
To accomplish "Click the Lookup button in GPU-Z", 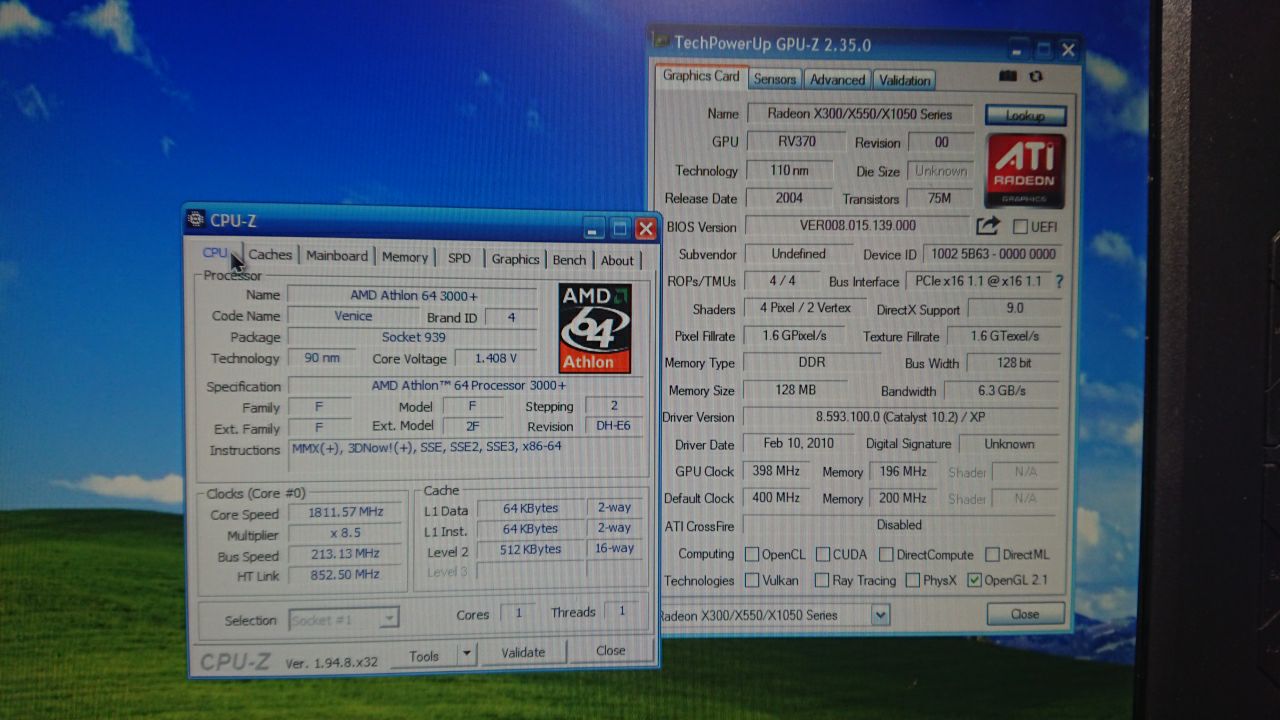I will click(1025, 116).
